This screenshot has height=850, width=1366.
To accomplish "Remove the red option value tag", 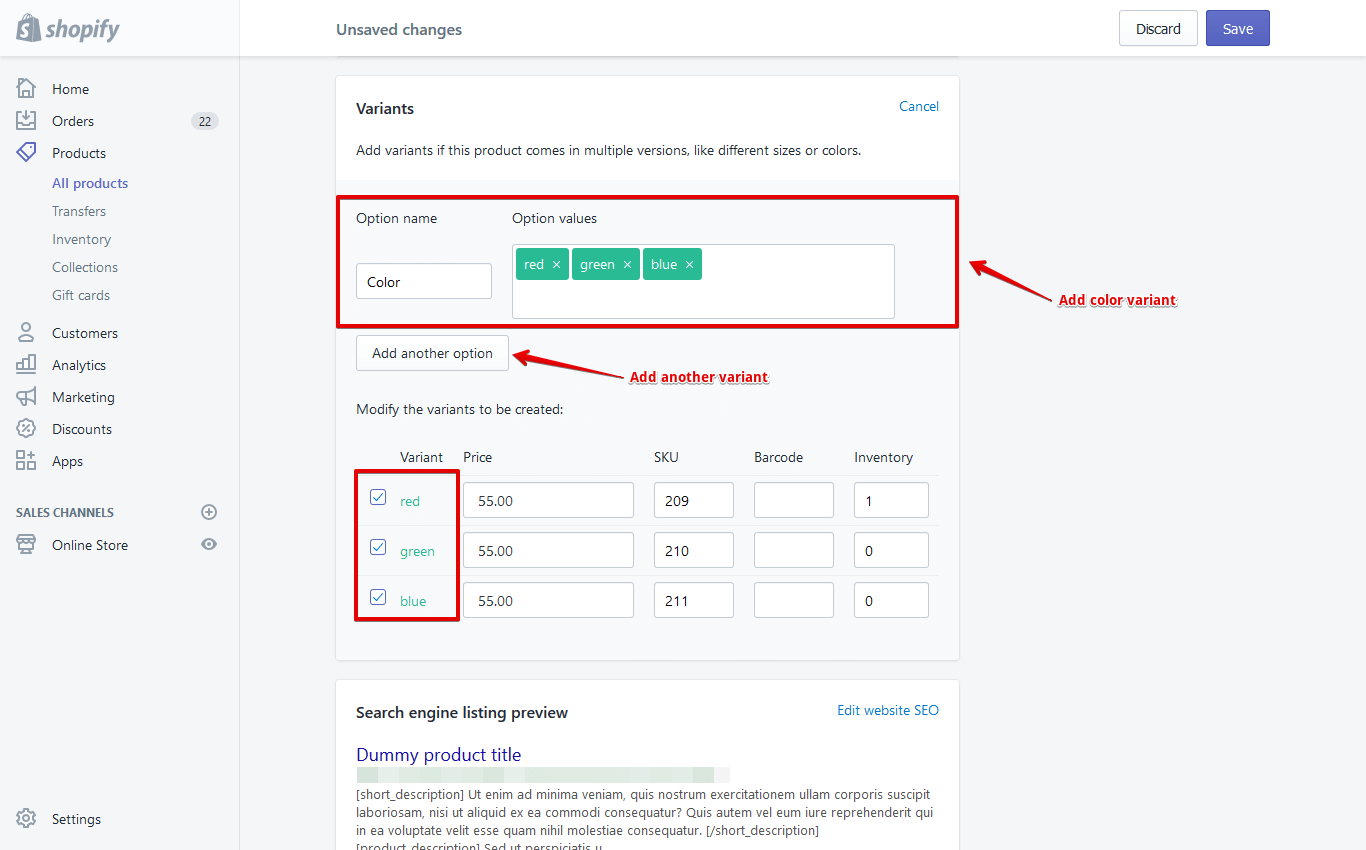I will (556, 265).
